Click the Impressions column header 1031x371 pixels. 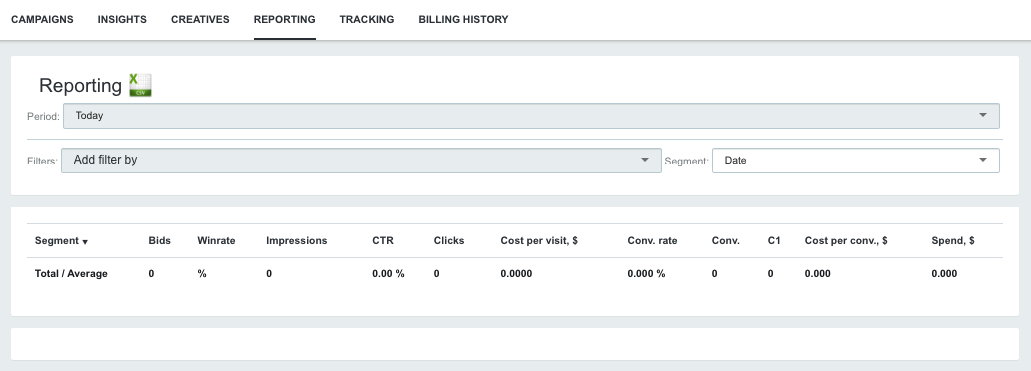click(297, 241)
